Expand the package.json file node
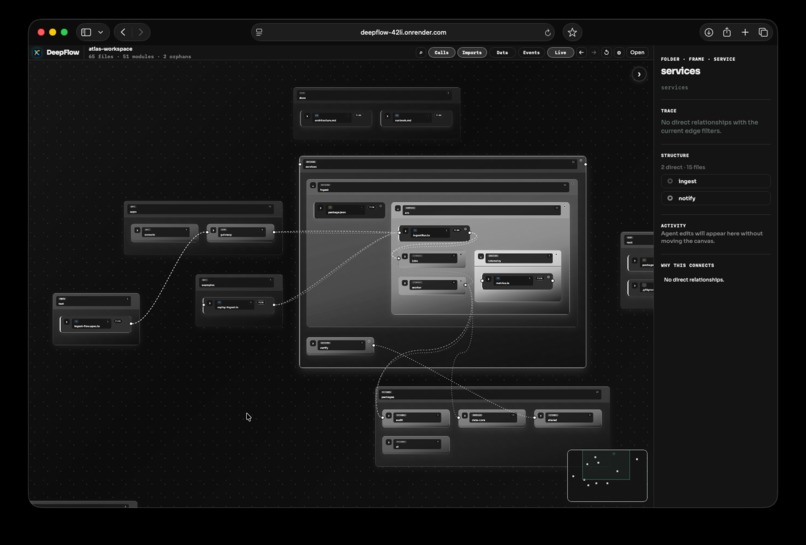 tap(321, 208)
